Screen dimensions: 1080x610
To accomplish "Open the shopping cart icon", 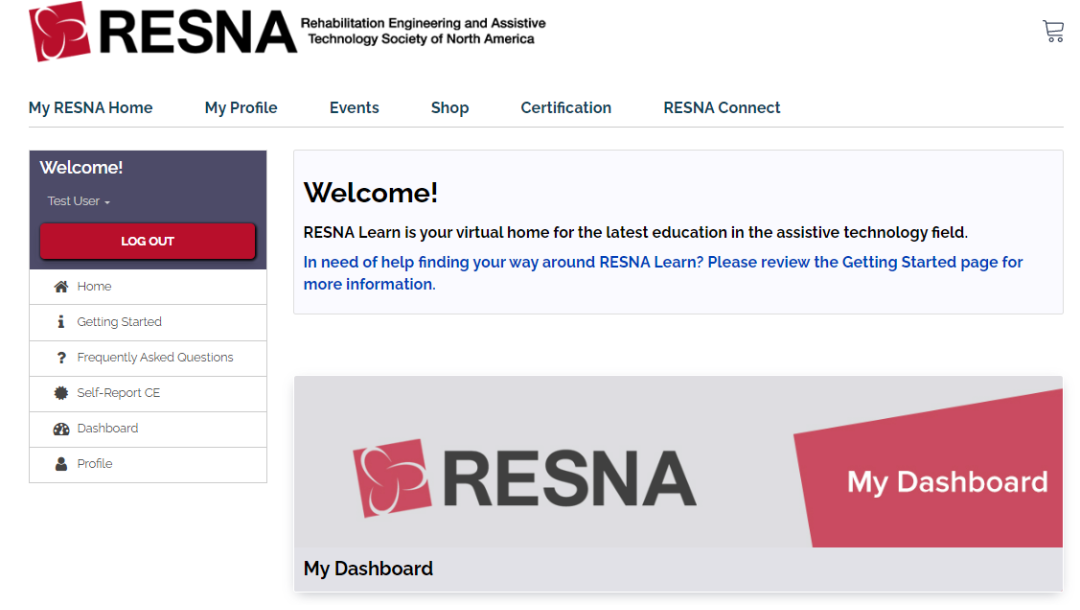I will [1053, 31].
